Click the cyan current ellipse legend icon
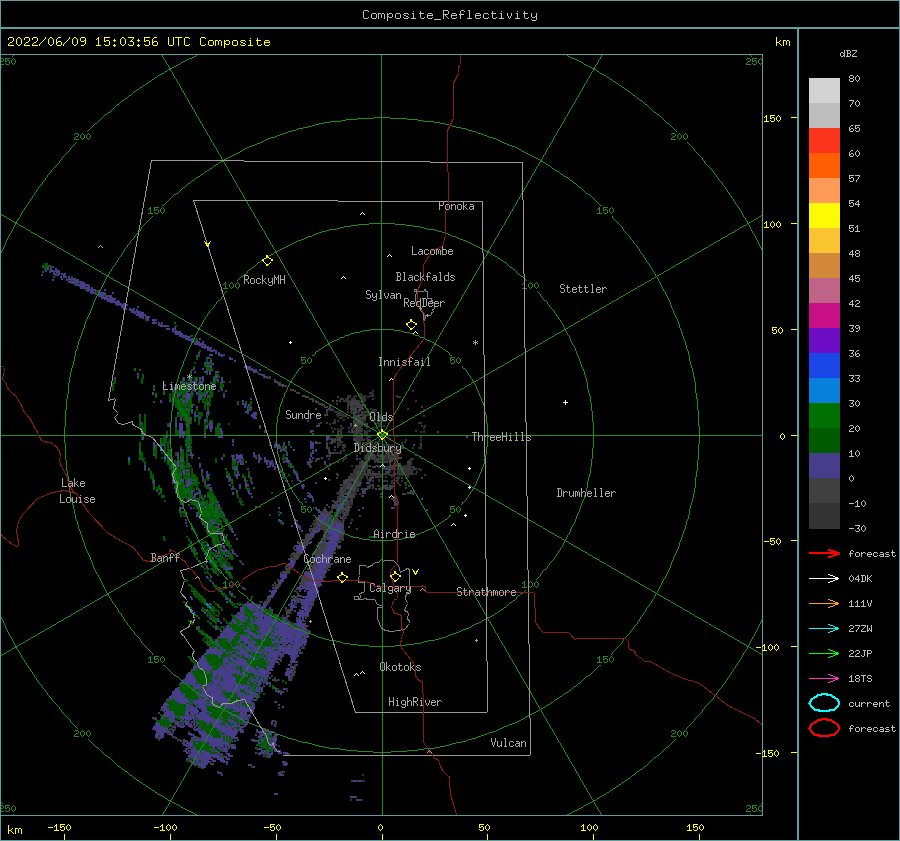The width and height of the screenshot is (900, 841). coord(824,703)
